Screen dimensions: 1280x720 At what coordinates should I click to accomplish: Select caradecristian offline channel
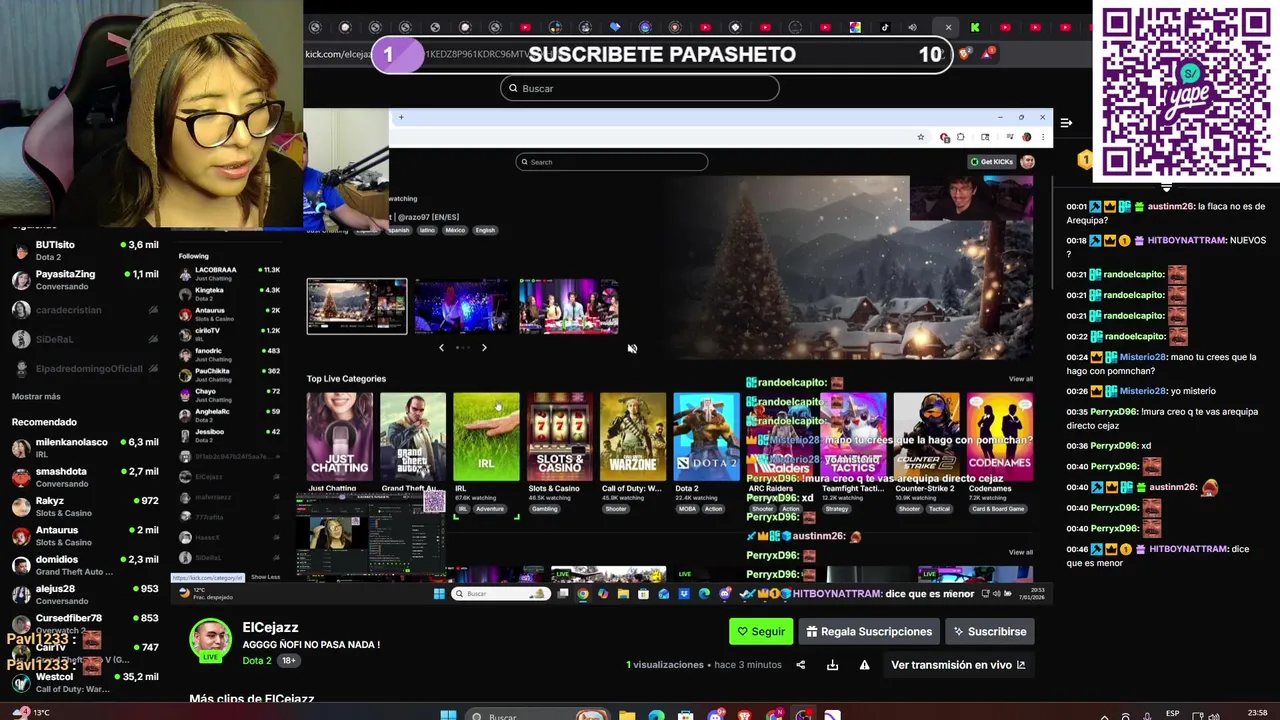tap(85, 310)
